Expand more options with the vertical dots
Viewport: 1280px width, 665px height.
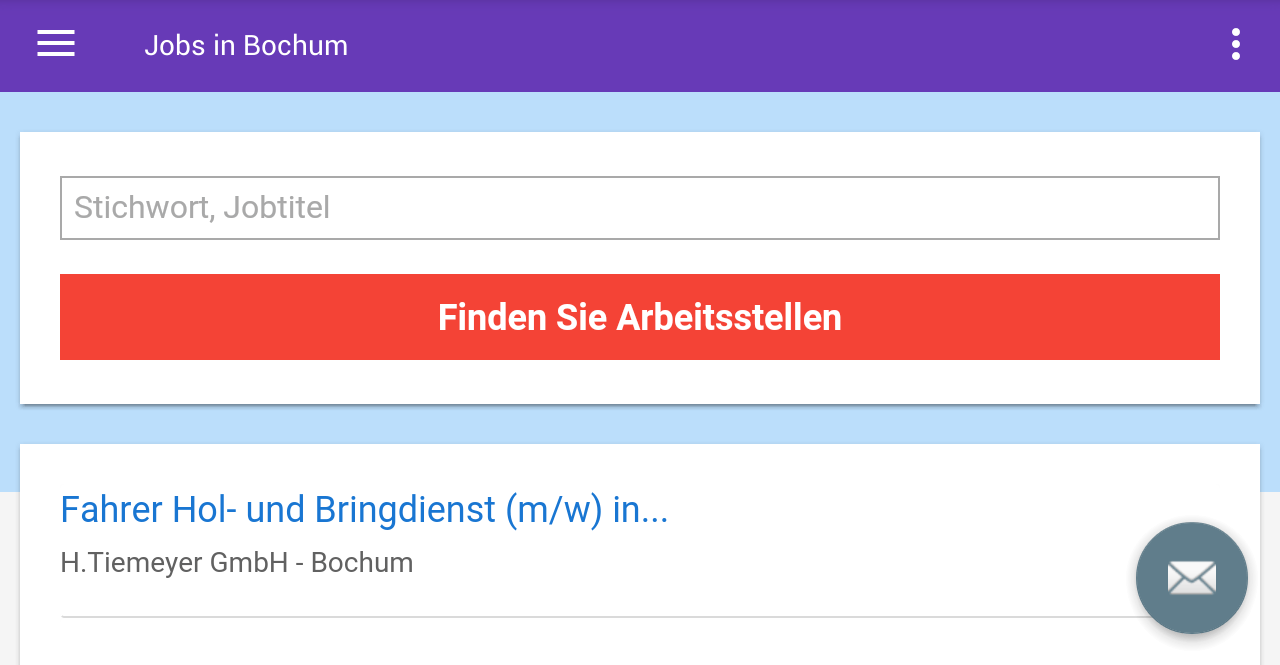1236,44
